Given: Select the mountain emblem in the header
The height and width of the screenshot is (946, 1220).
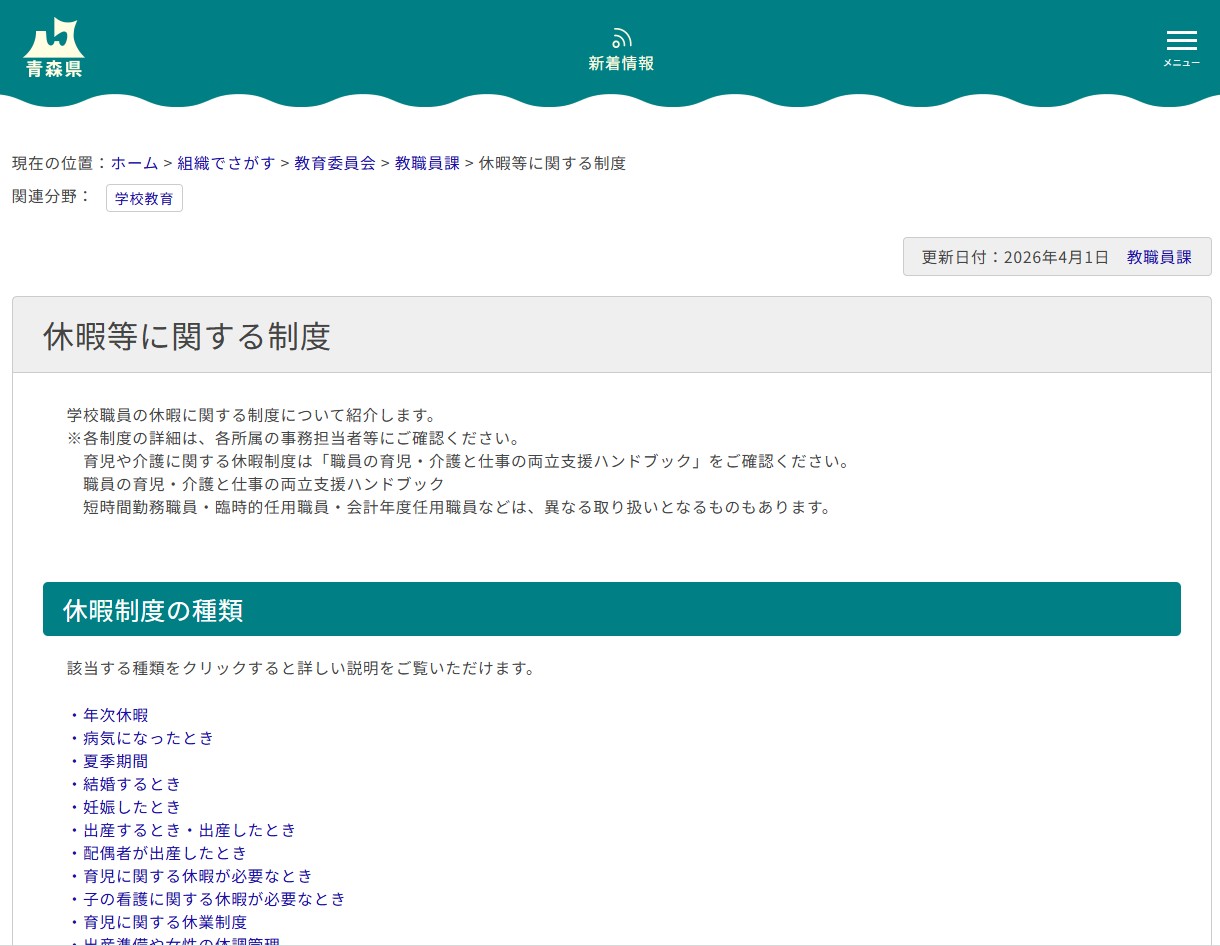Looking at the screenshot, I should [53, 40].
